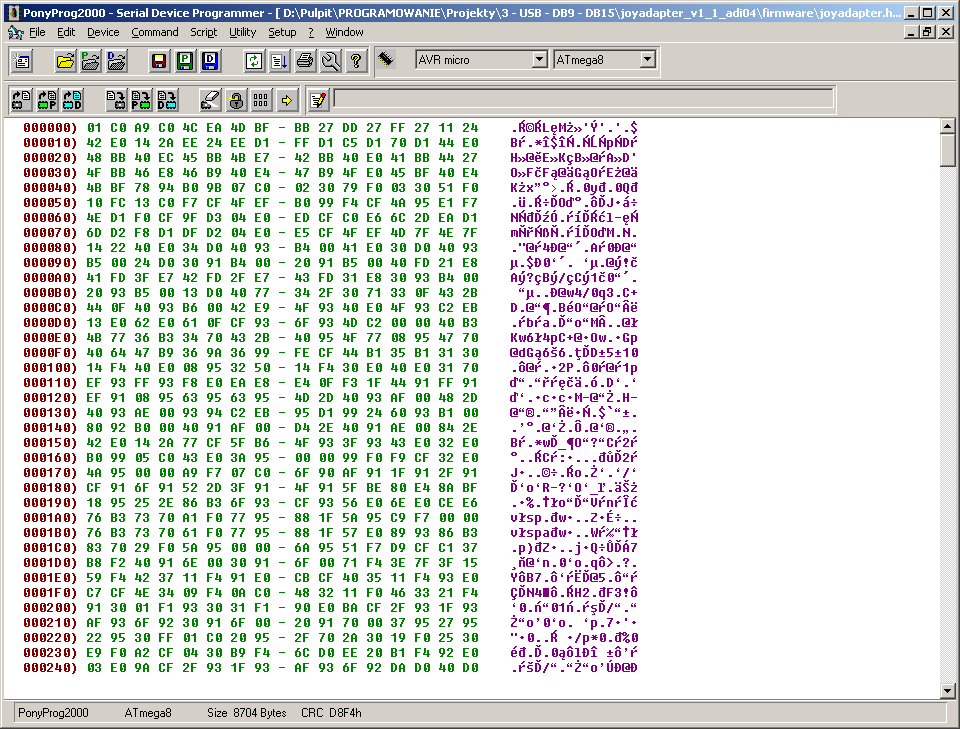This screenshot has width=960, height=729.
Task: Open the Command menu
Action: pos(155,32)
